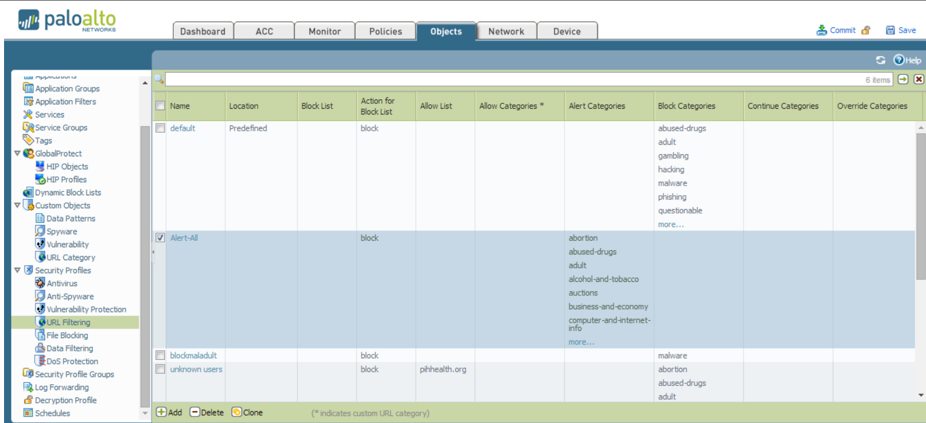Open the Monitor tab
Viewport: 926px width, 423px height.
coord(324,31)
